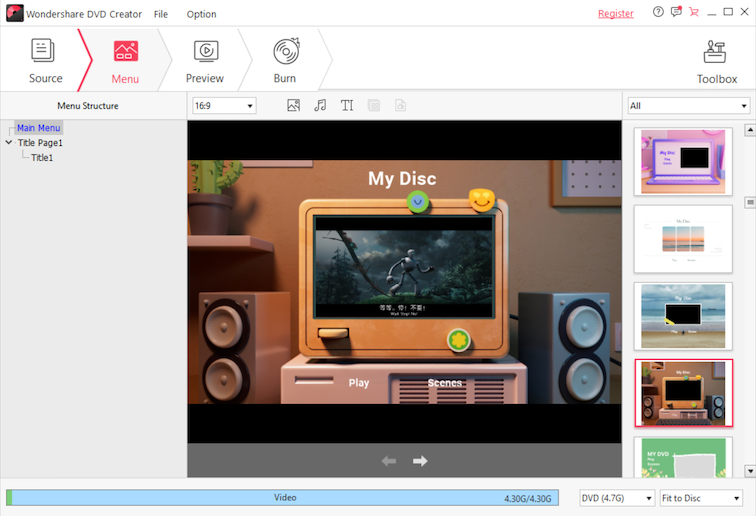
Task: Select the green MY DVD template
Action: tap(683, 457)
